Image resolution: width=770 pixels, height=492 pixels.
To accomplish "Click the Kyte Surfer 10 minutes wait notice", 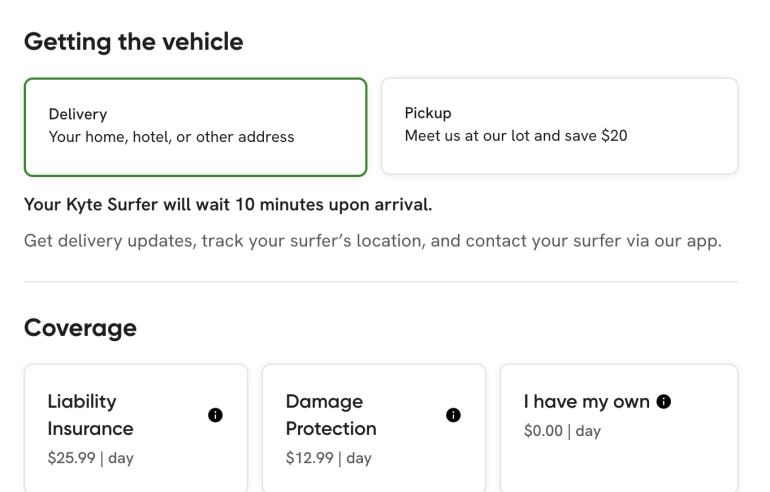I will pos(228,205).
